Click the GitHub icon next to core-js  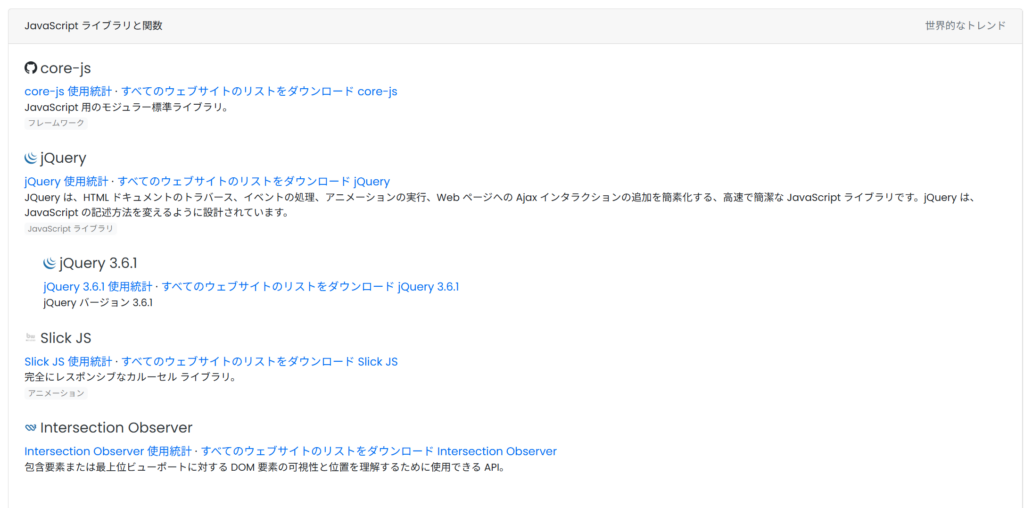coord(31,68)
